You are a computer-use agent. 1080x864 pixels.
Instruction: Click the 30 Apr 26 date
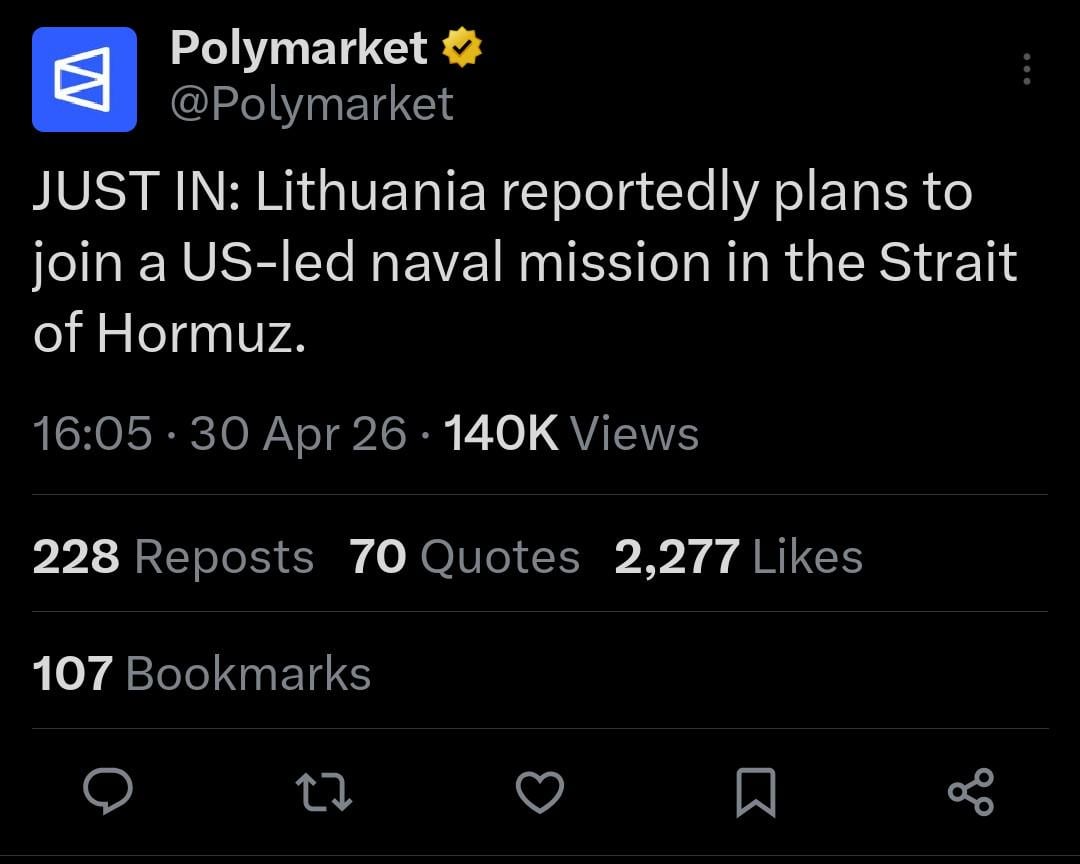pyautogui.click(x=298, y=434)
